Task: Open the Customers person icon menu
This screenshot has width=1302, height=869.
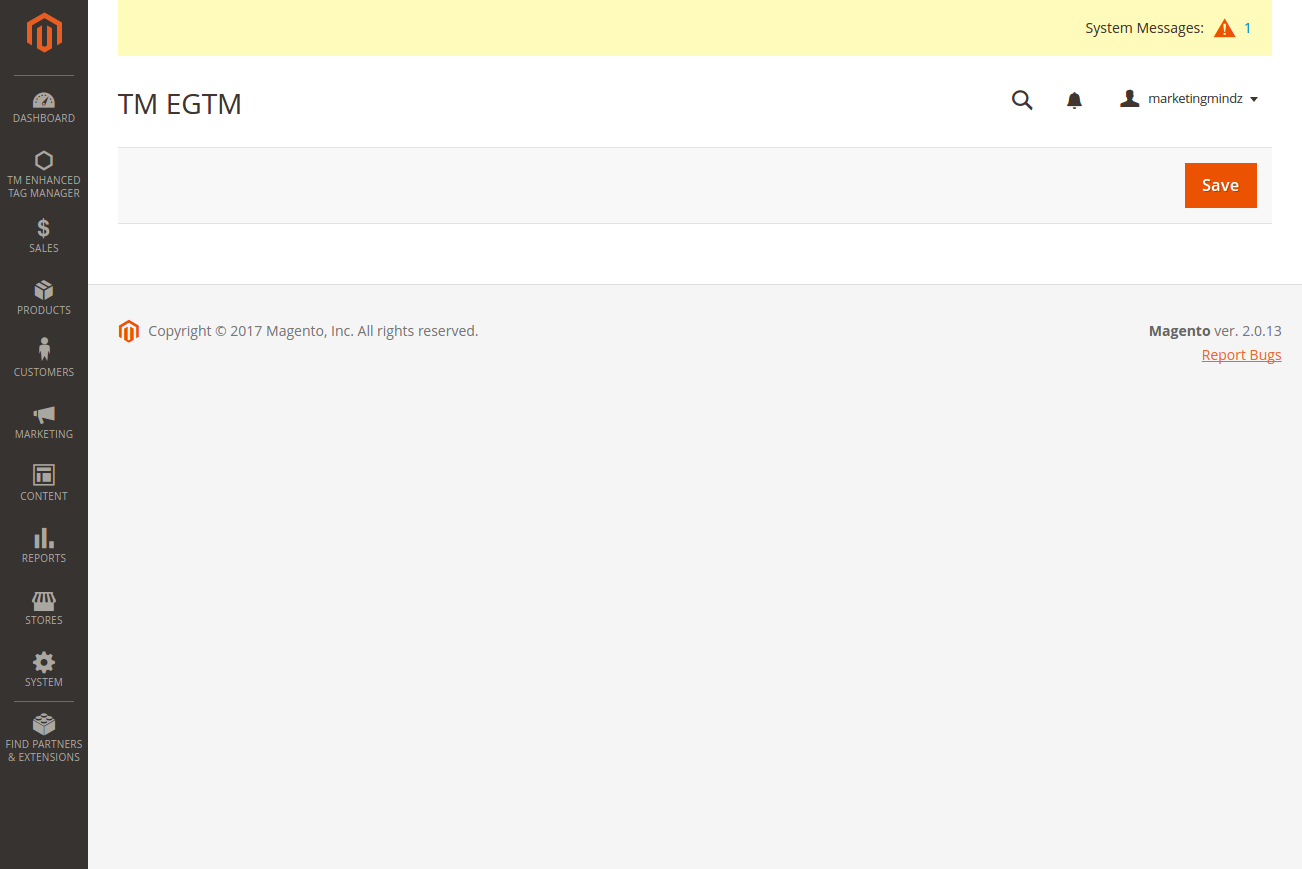Action: point(44,350)
